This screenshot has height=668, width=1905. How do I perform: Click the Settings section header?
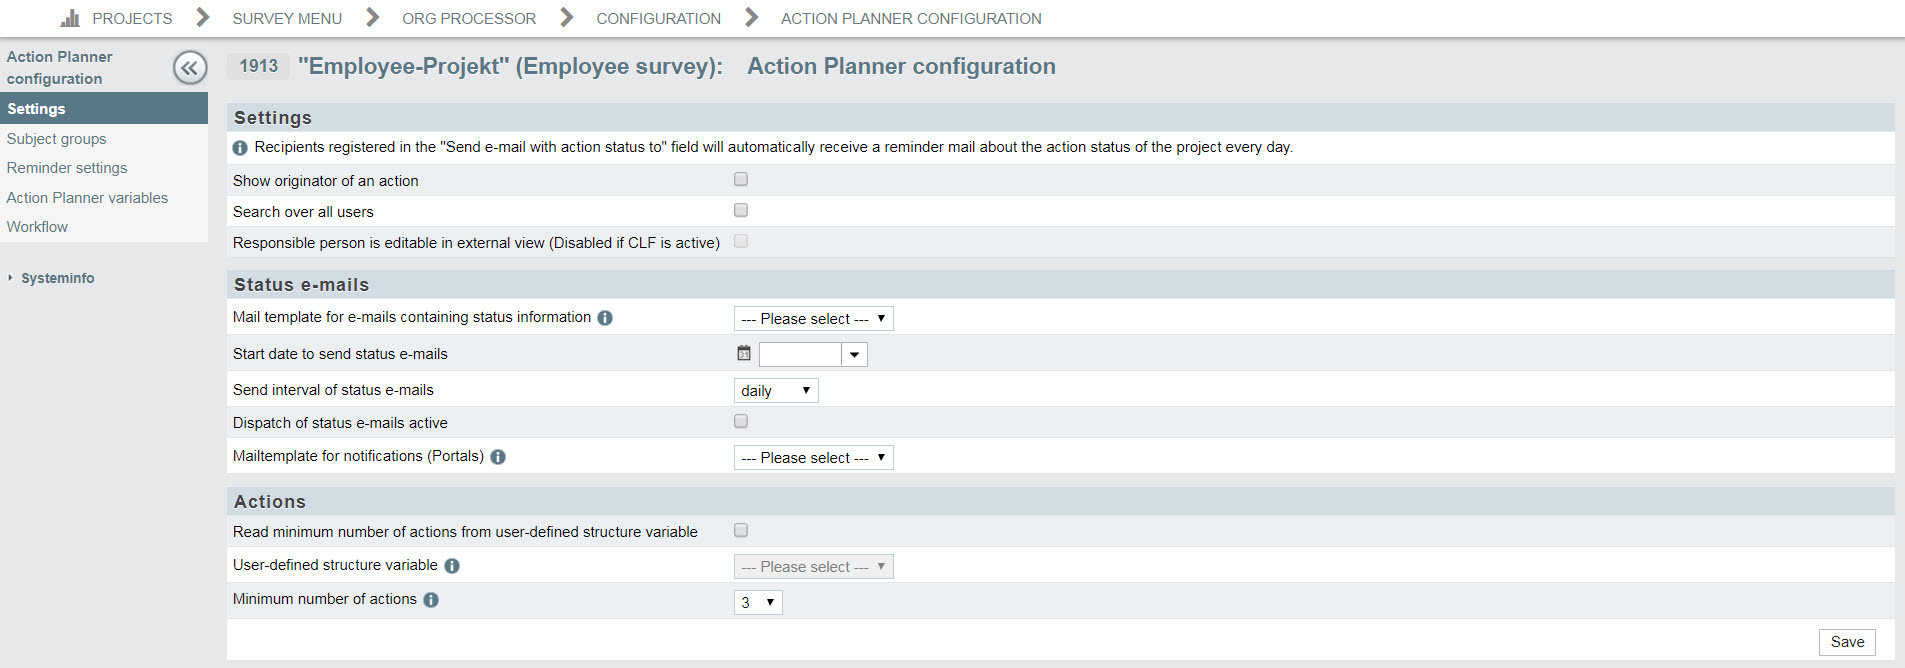click(1061, 118)
